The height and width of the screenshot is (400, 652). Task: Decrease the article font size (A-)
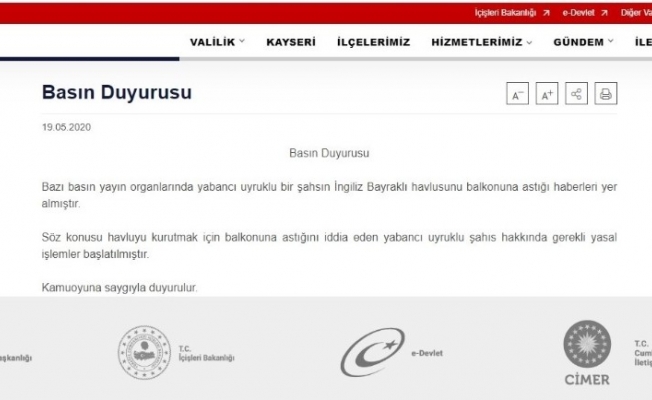point(518,94)
